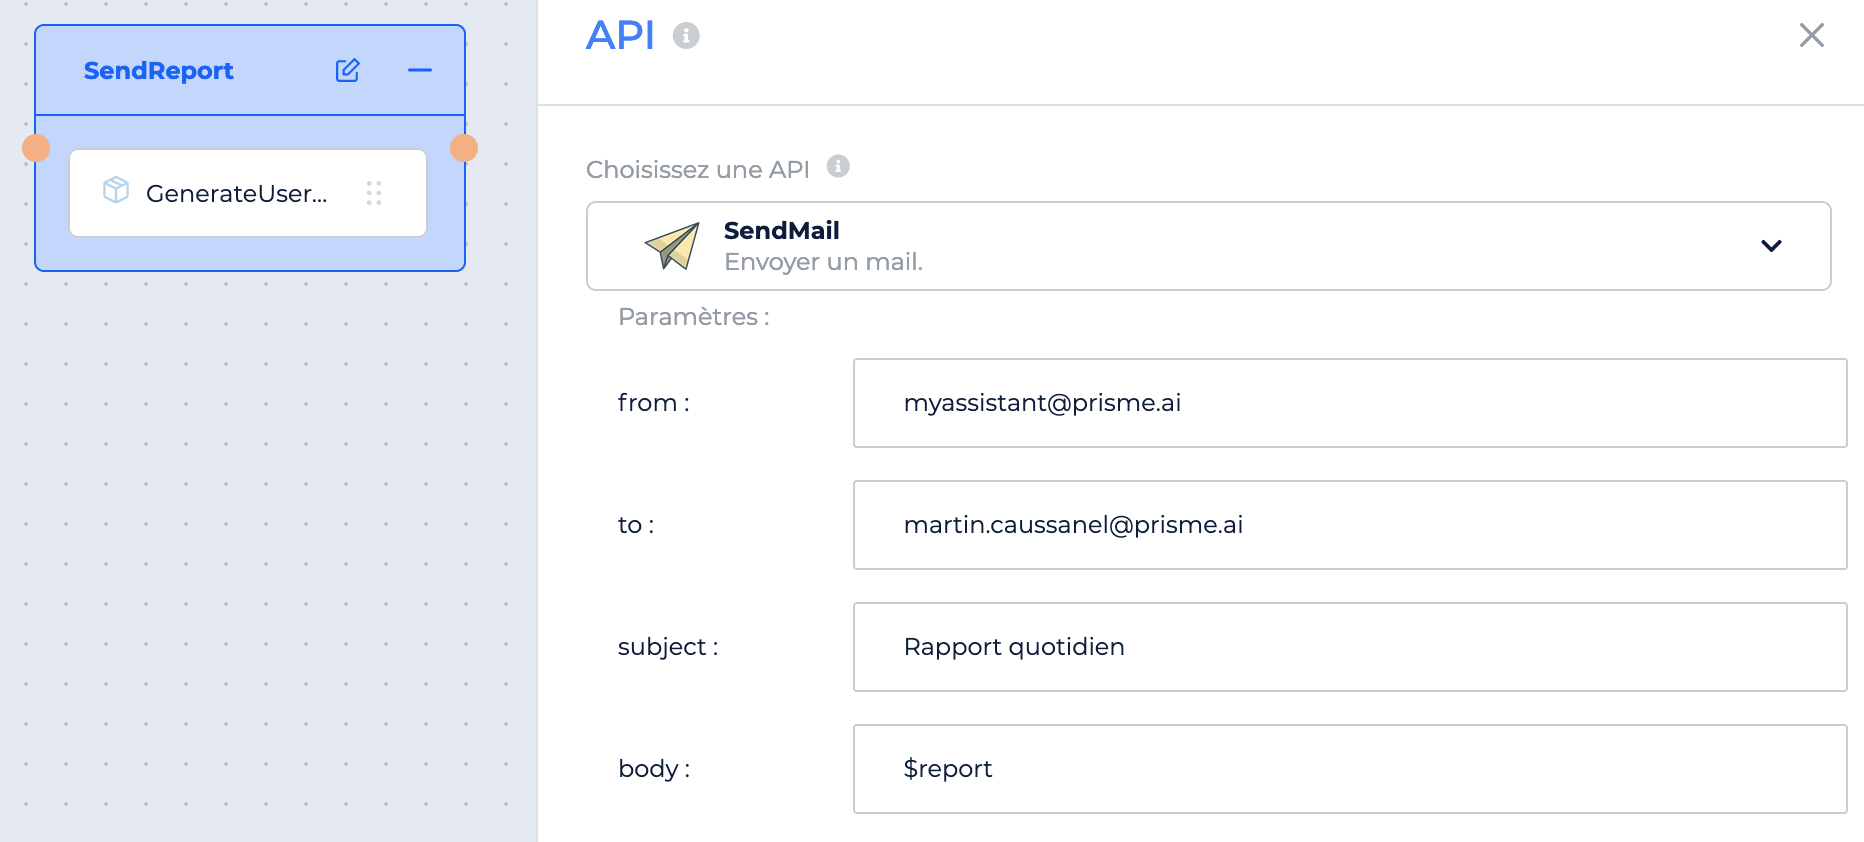Click the to recipient input field
Image resolution: width=1864 pixels, height=842 pixels.
[1350, 525]
